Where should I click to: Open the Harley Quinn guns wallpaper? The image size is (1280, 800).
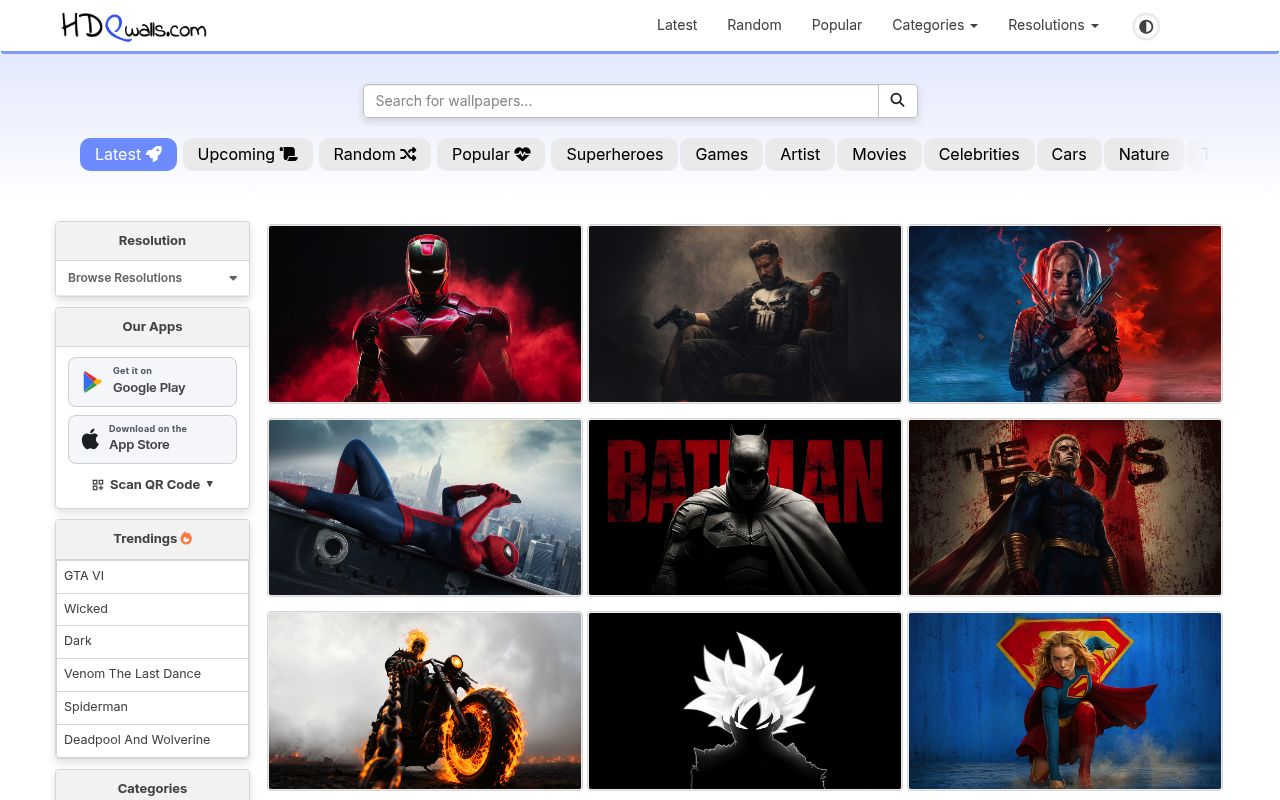1065,314
